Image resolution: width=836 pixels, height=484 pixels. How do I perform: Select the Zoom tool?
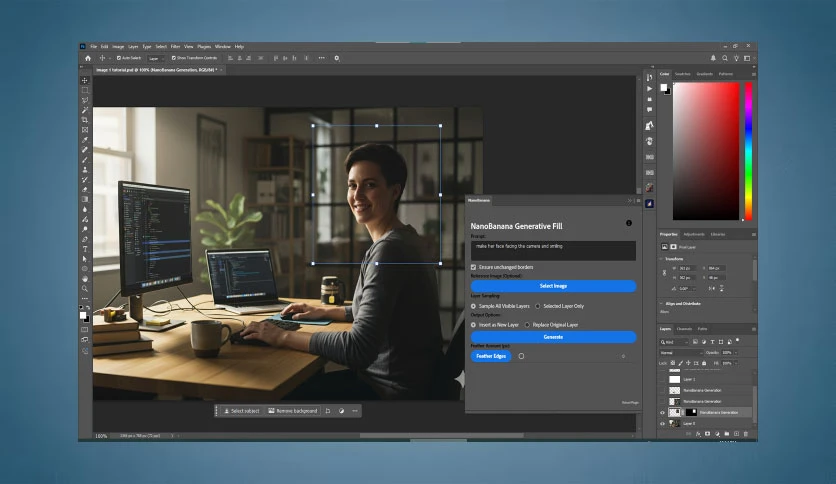(85, 288)
